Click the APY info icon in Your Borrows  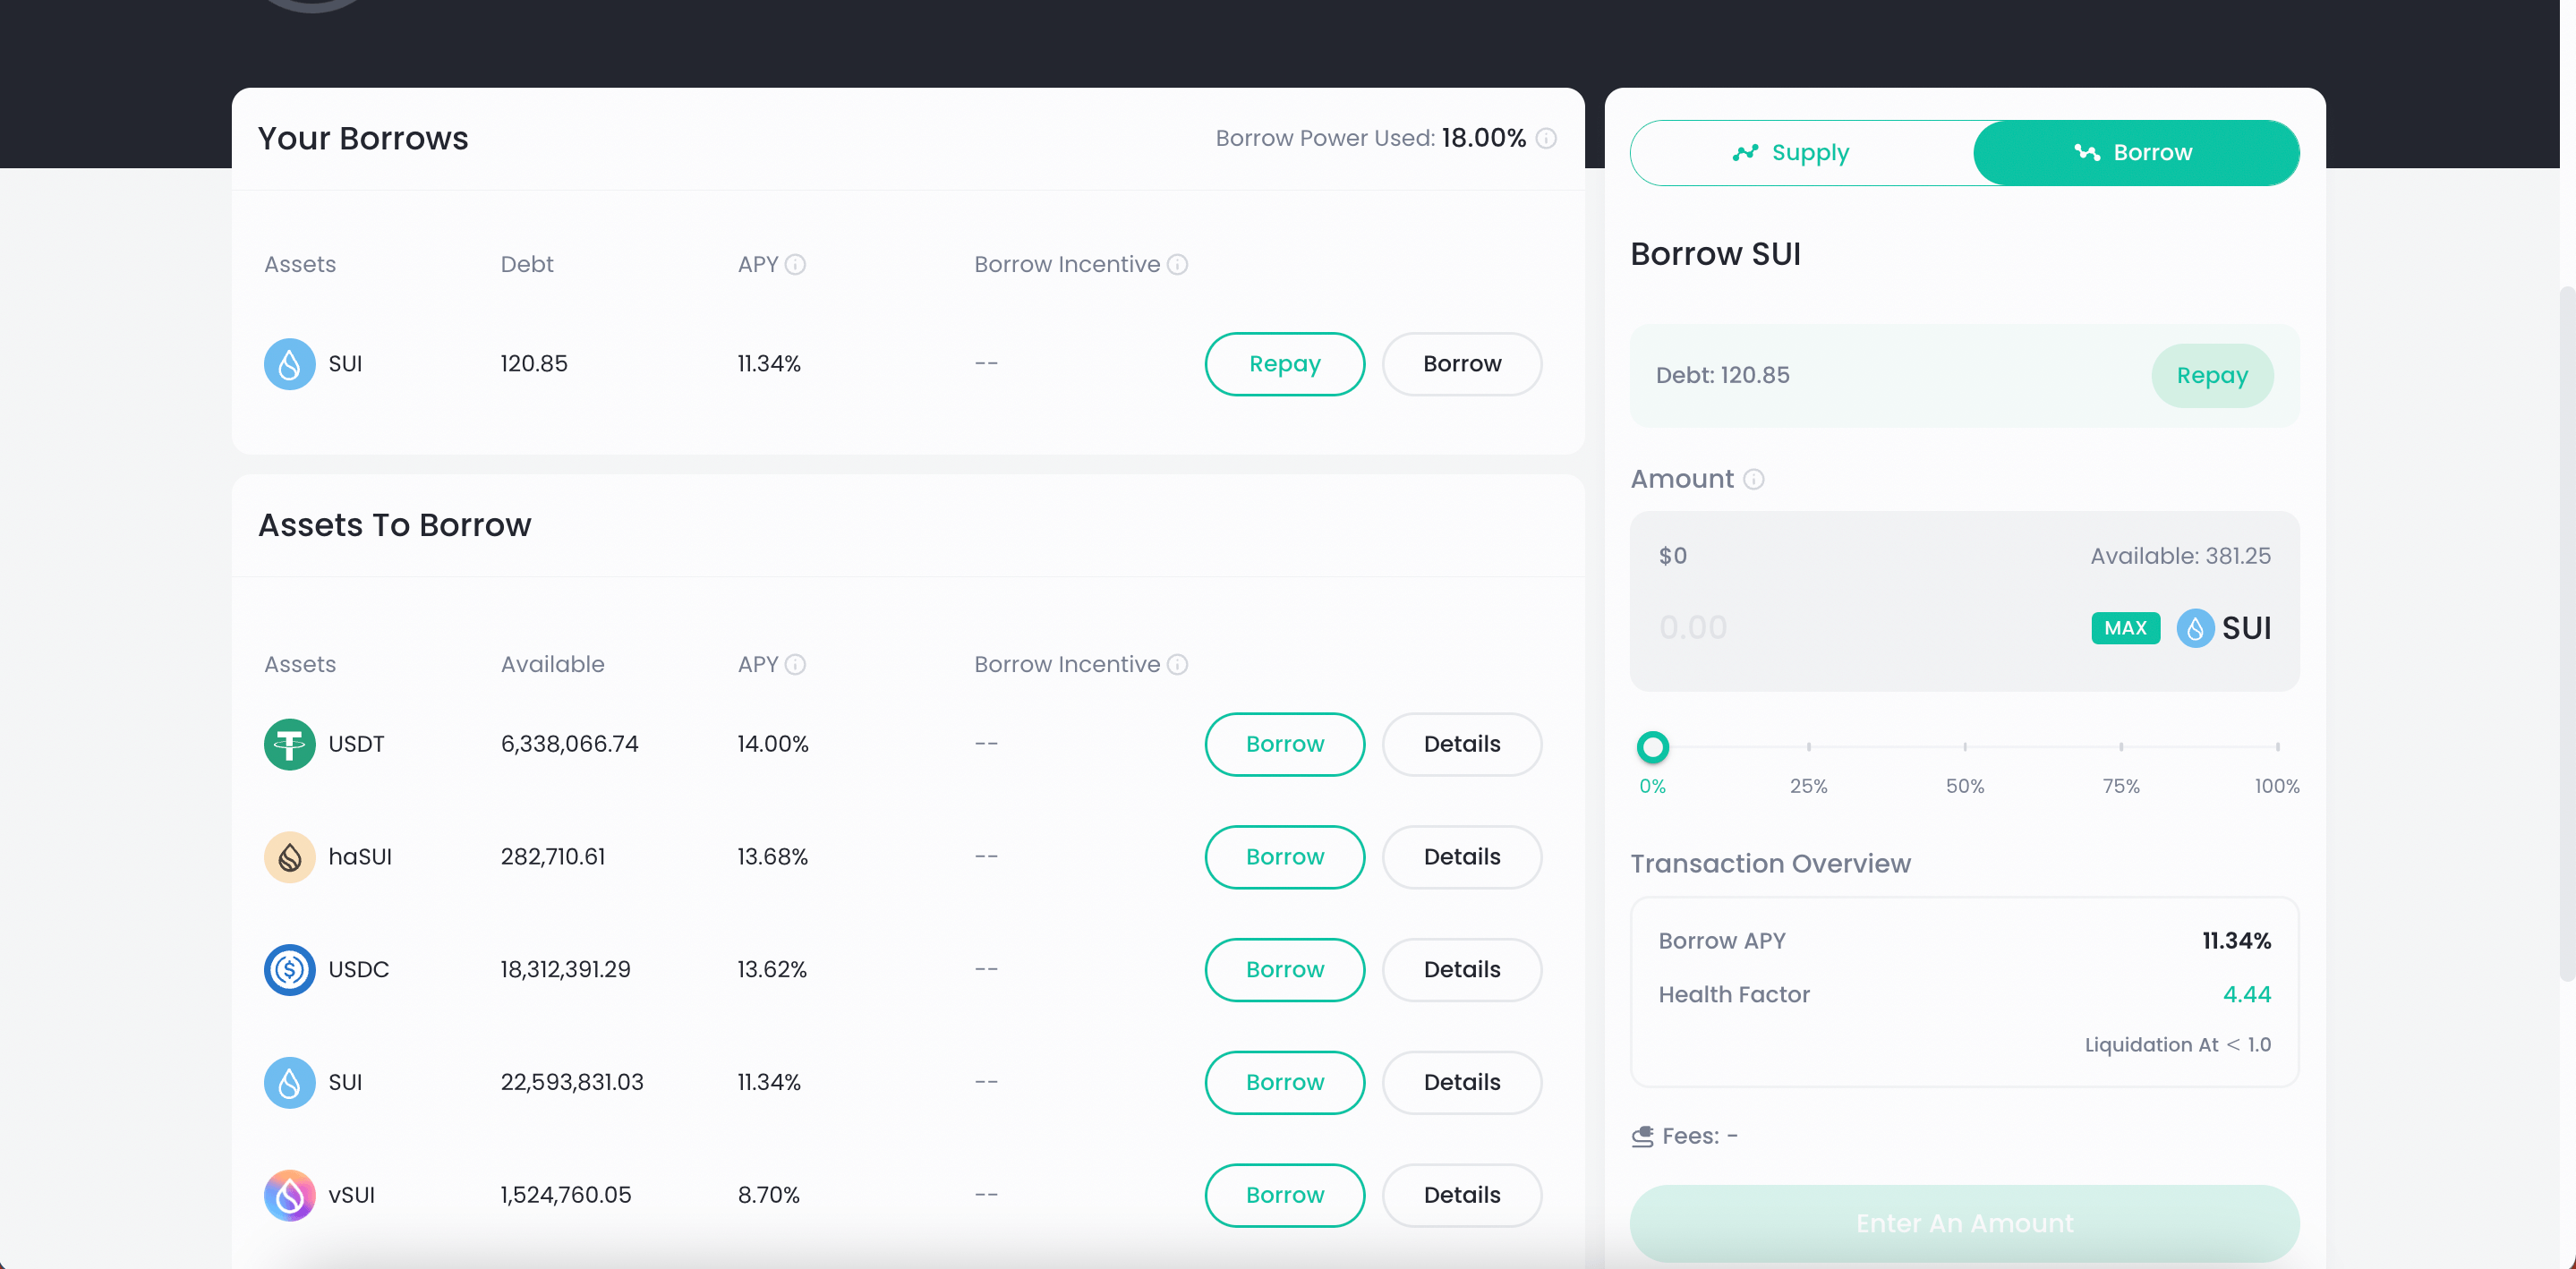tap(795, 264)
